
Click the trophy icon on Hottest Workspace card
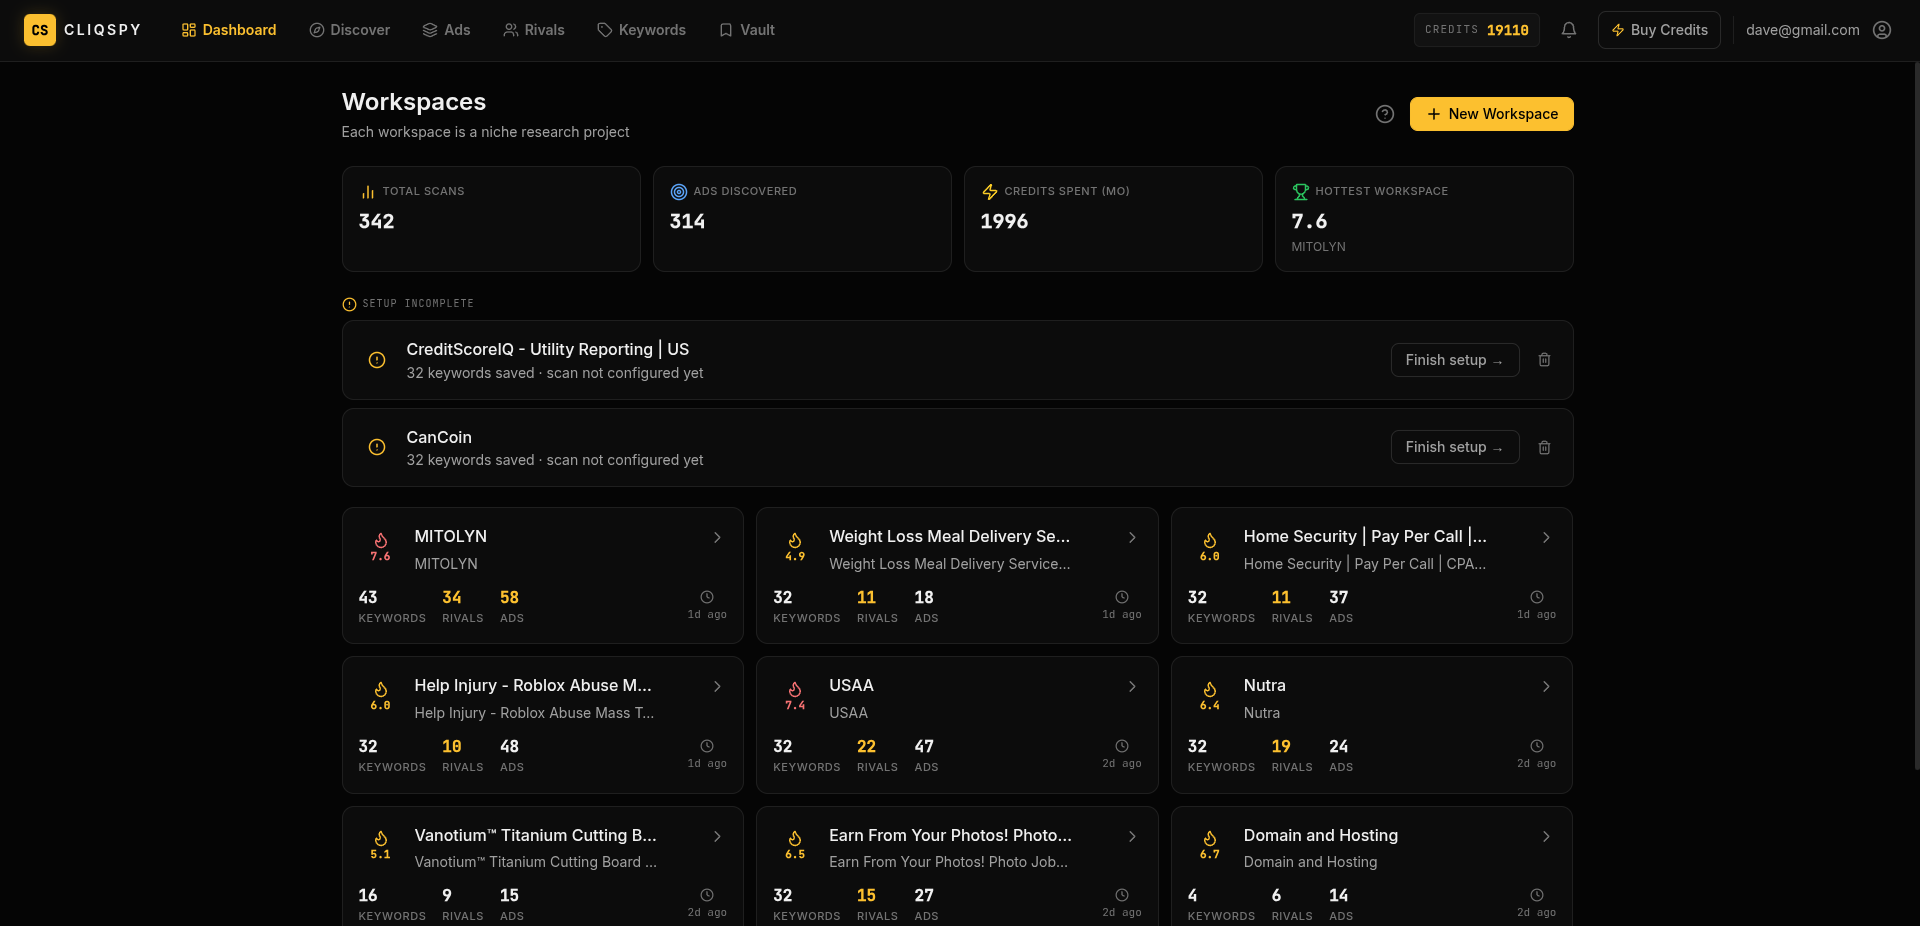click(1301, 191)
